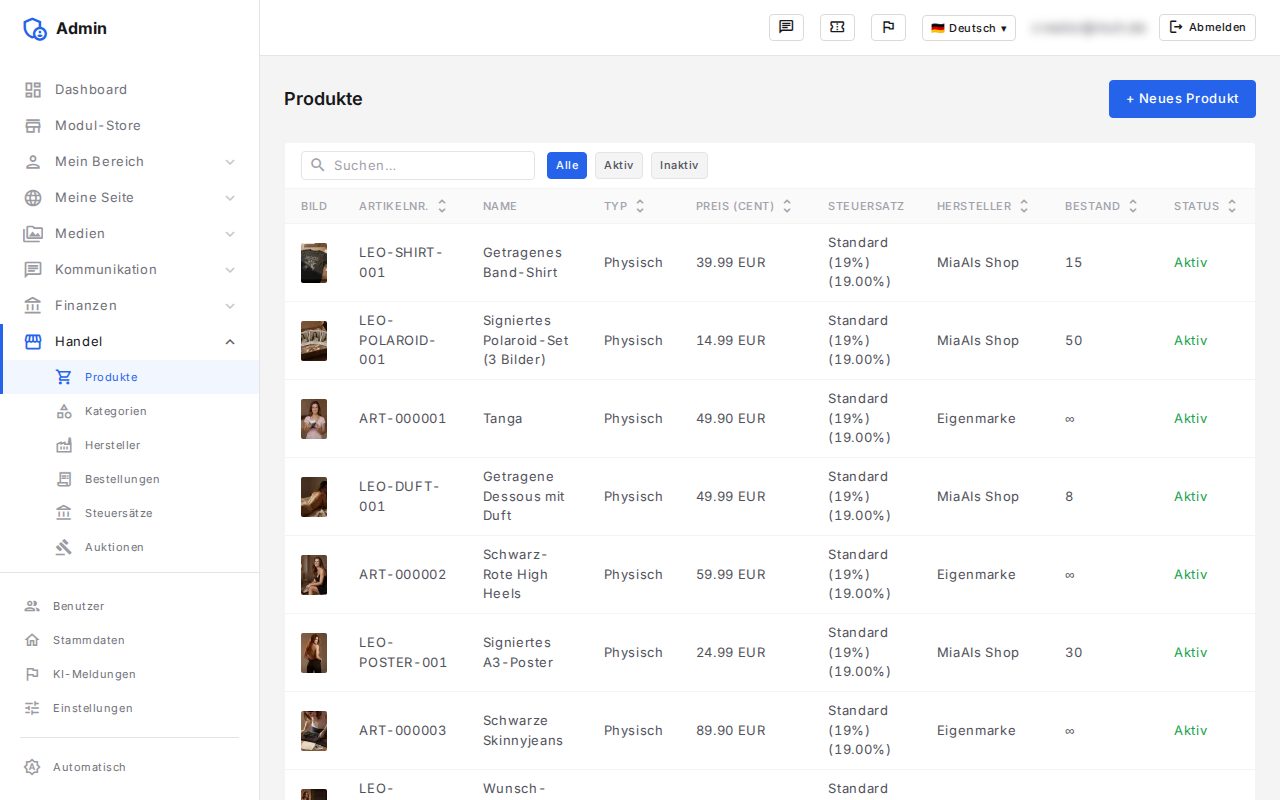Expand the Finanzen section chevron
This screenshot has height=800, width=1280.
coord(230,306)
